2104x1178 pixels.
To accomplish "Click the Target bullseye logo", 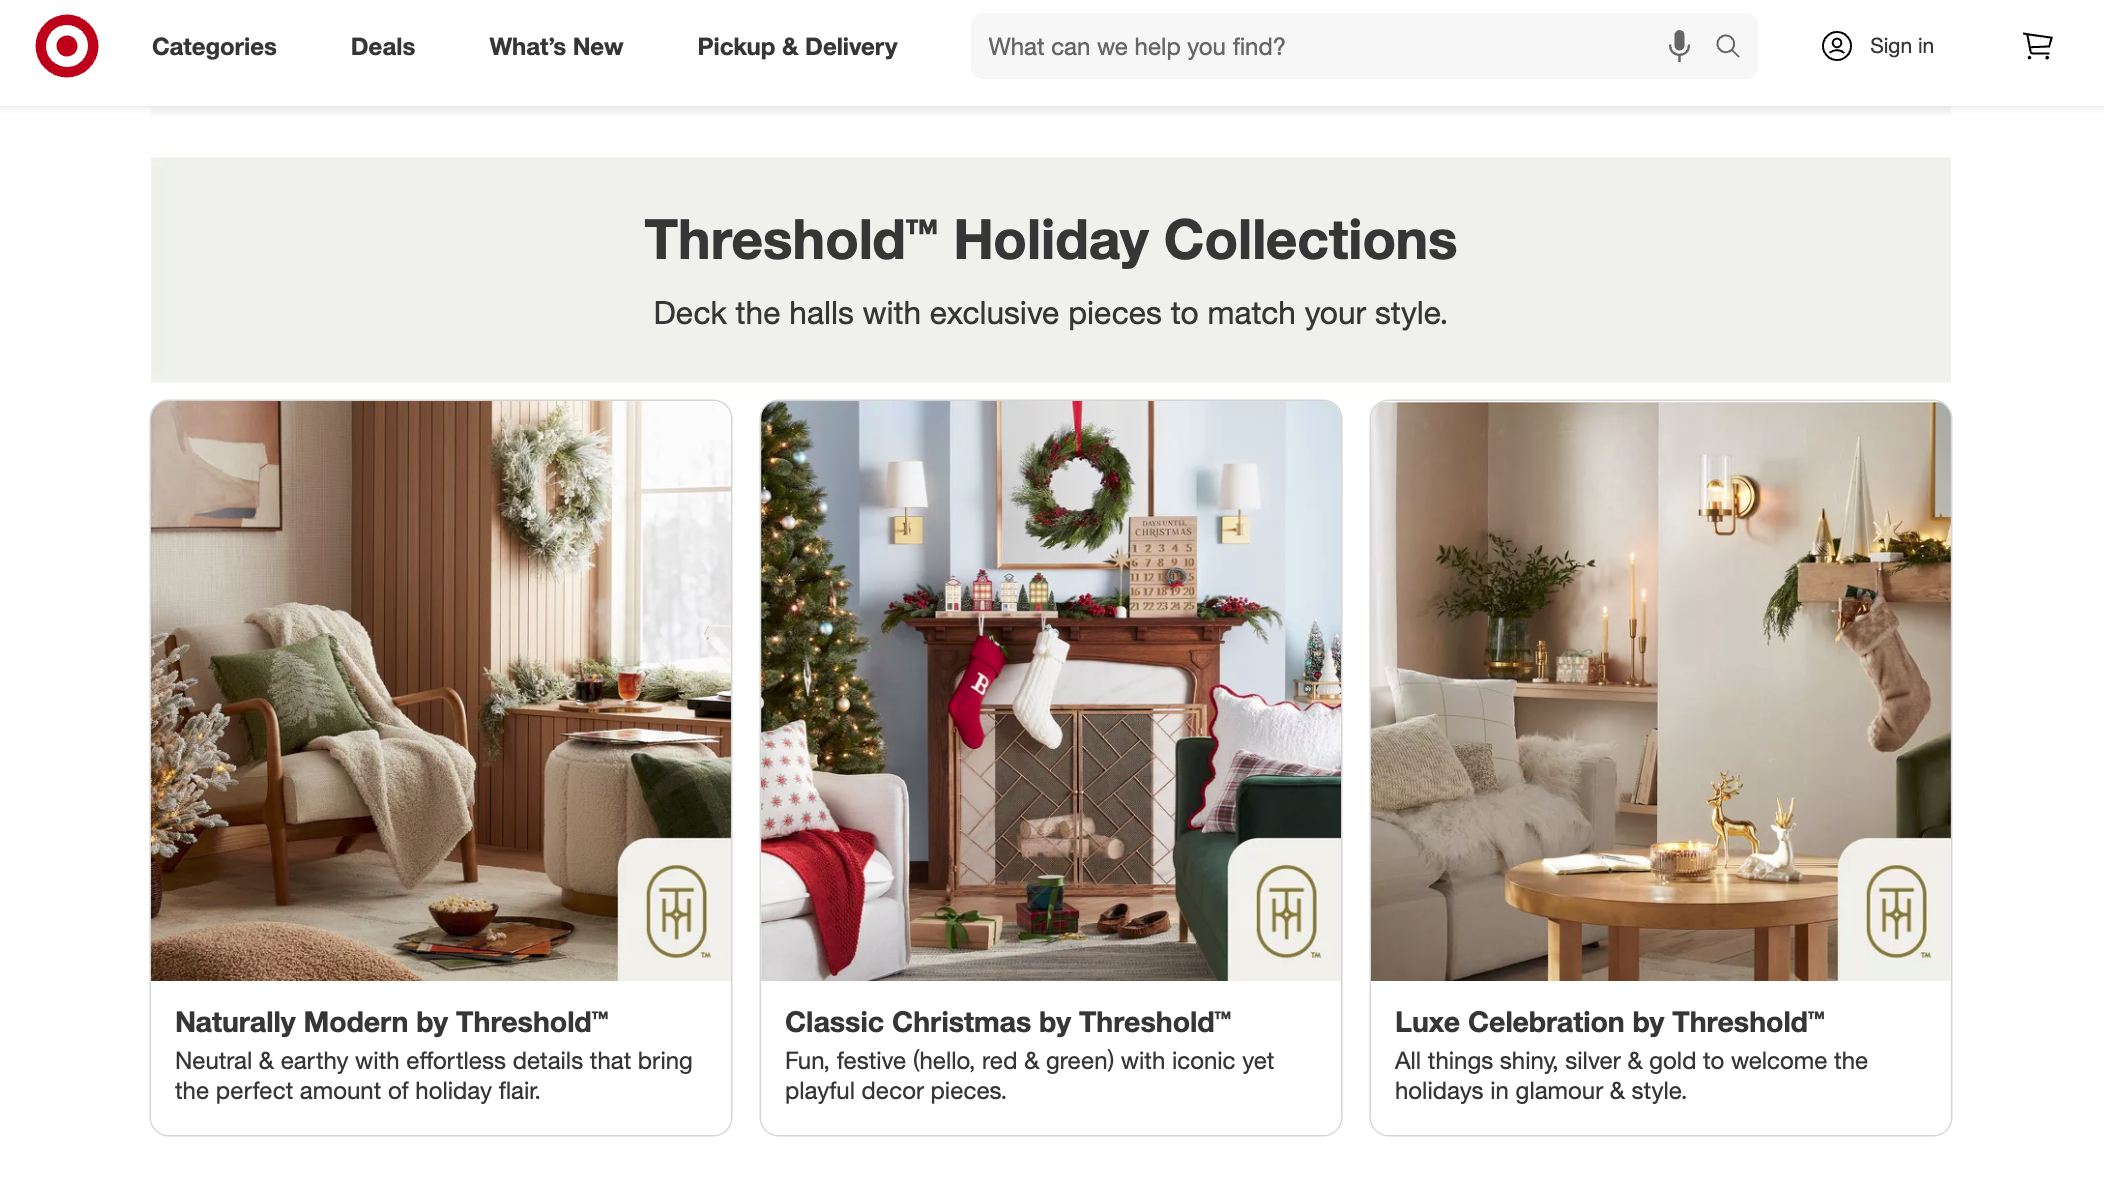I will [x=67, y=46].
